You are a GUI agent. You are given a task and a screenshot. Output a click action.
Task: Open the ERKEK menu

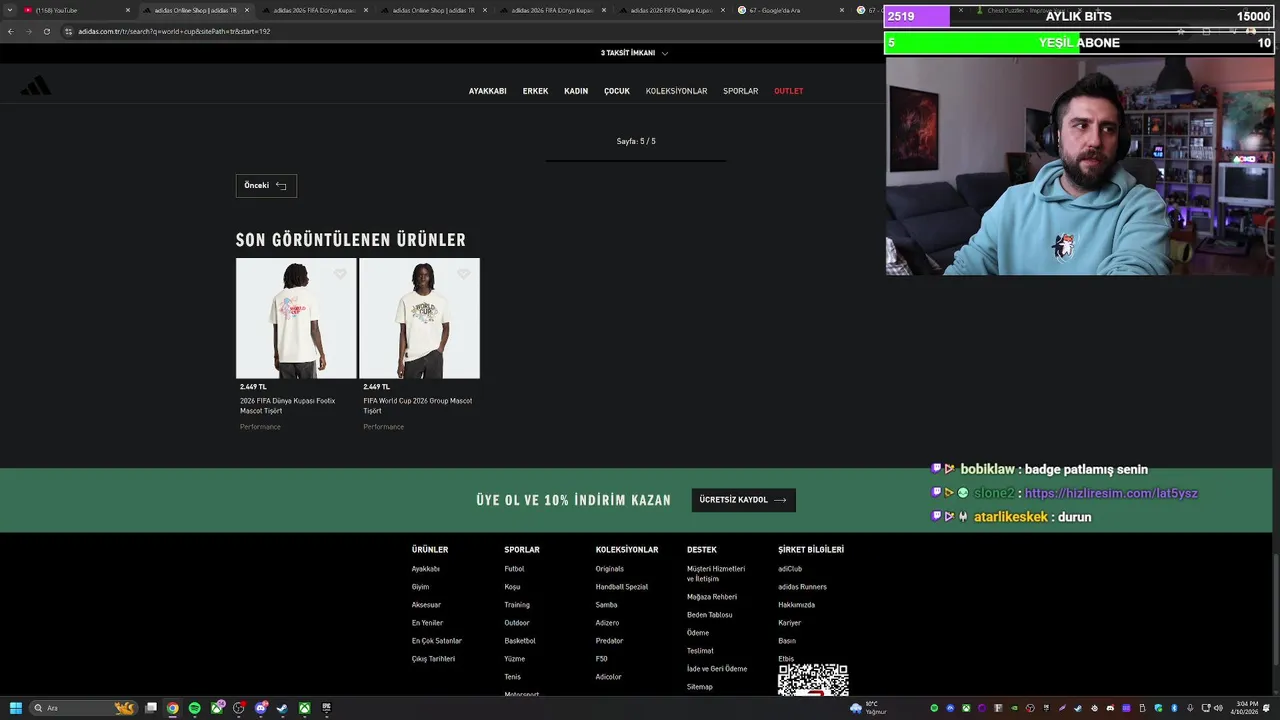[x=535, y=91]
